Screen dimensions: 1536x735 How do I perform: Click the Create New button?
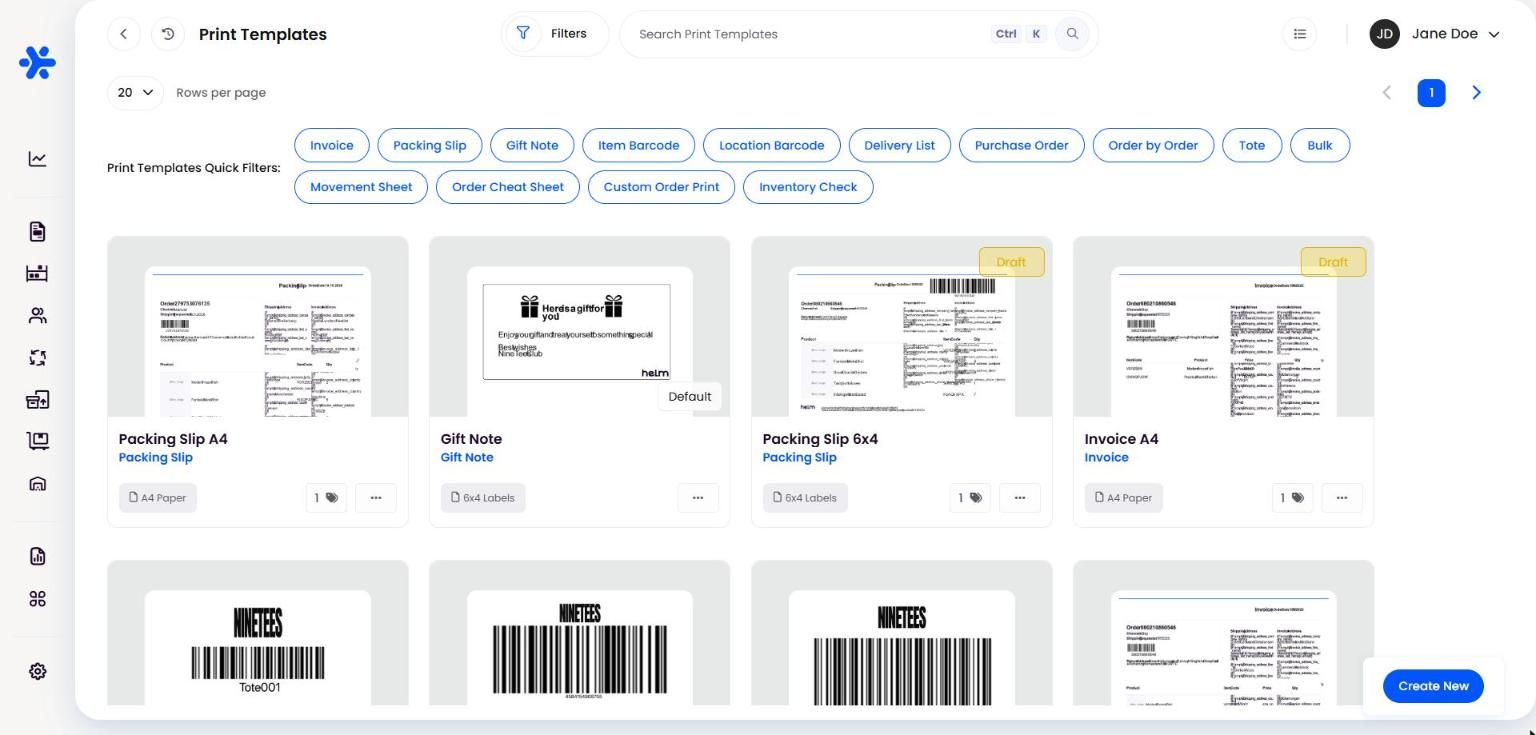(x=1434, y=686)
